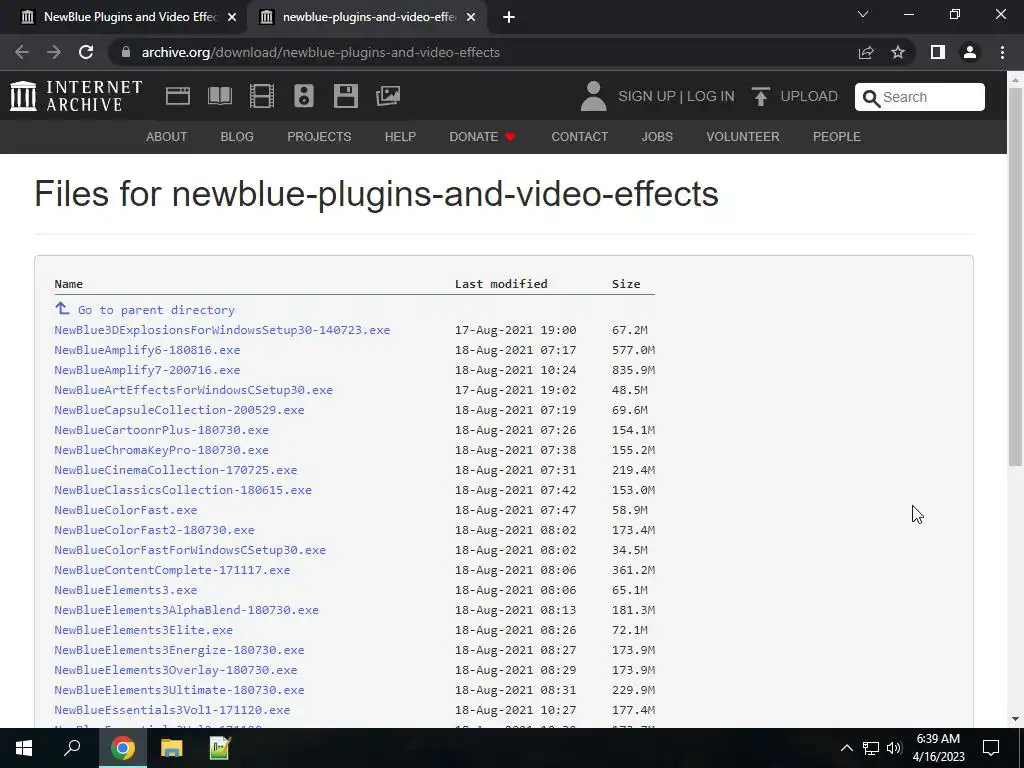Open the CONTACT menu item
The height and width of the screenshot is (768, 1024).
point(580,136)
